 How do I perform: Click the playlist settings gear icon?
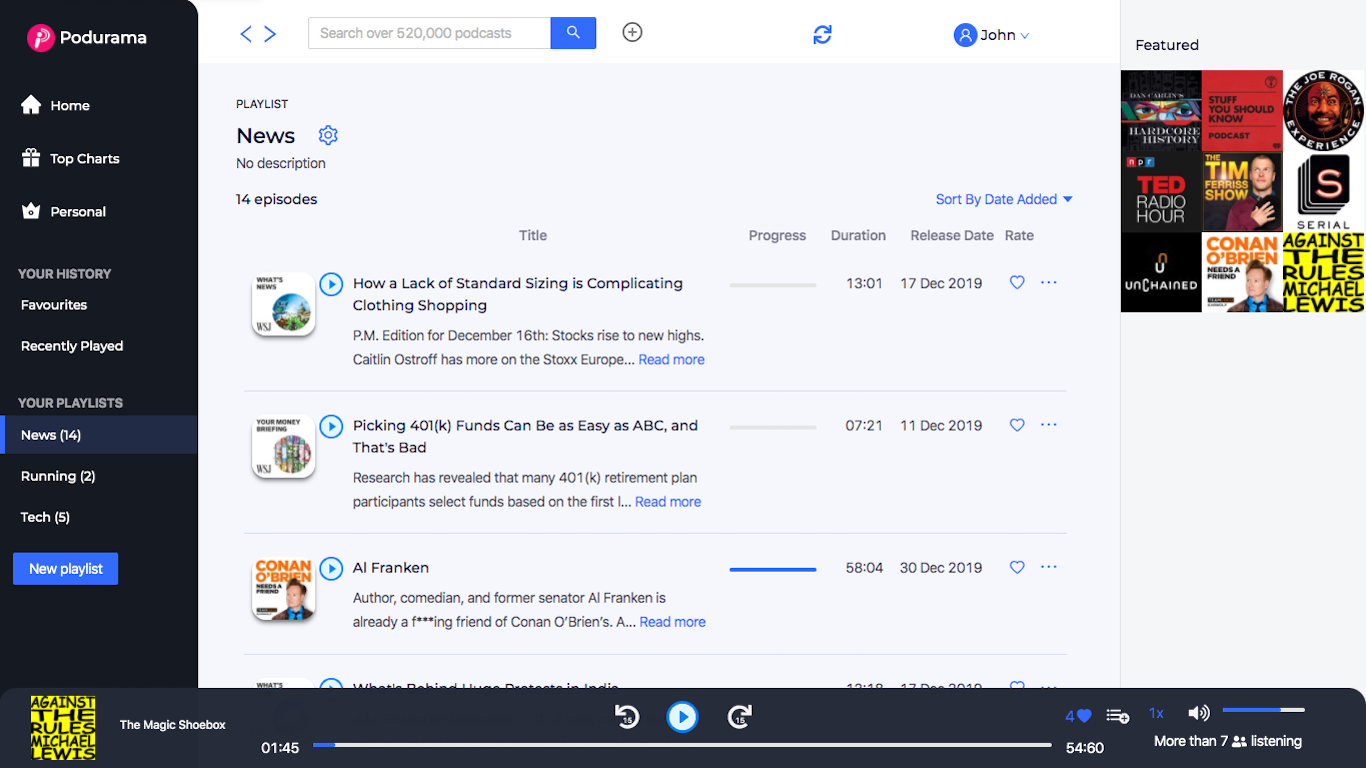tap(328, 135)
